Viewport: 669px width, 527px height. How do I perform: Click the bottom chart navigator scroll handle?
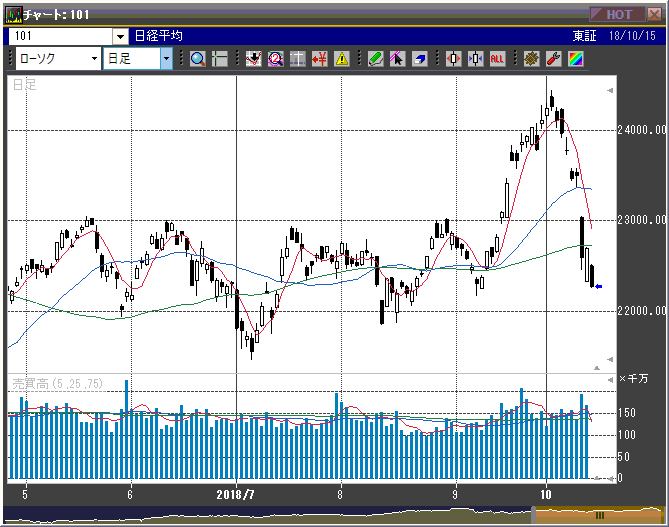[600, 515]
